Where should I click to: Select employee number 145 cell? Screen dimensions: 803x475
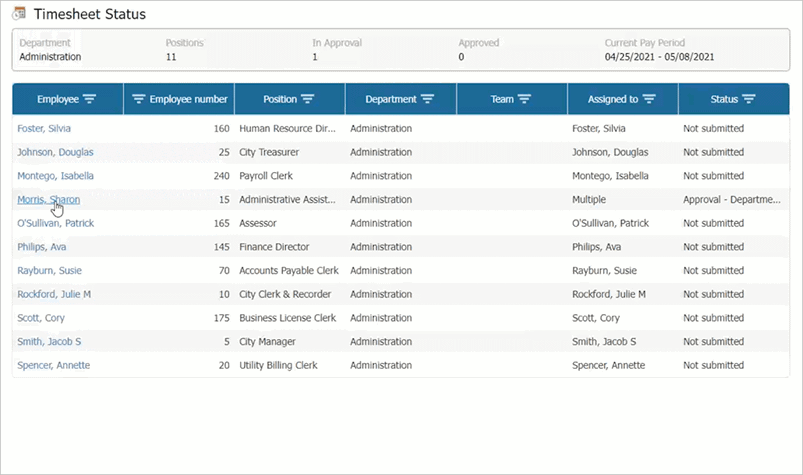(x=221, y=247)
